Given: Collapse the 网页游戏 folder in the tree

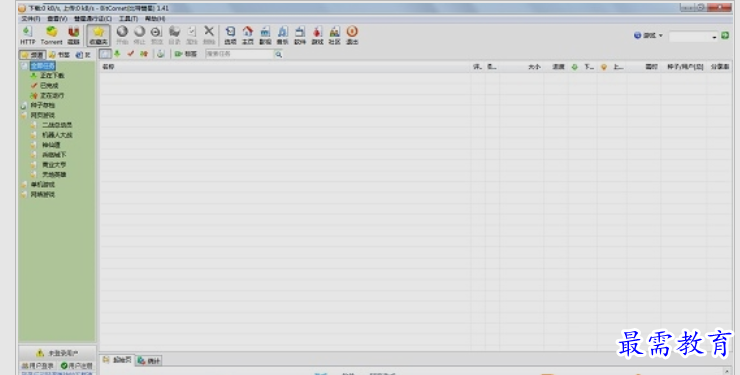Looking at the screenshot, I should pos(43,115).
